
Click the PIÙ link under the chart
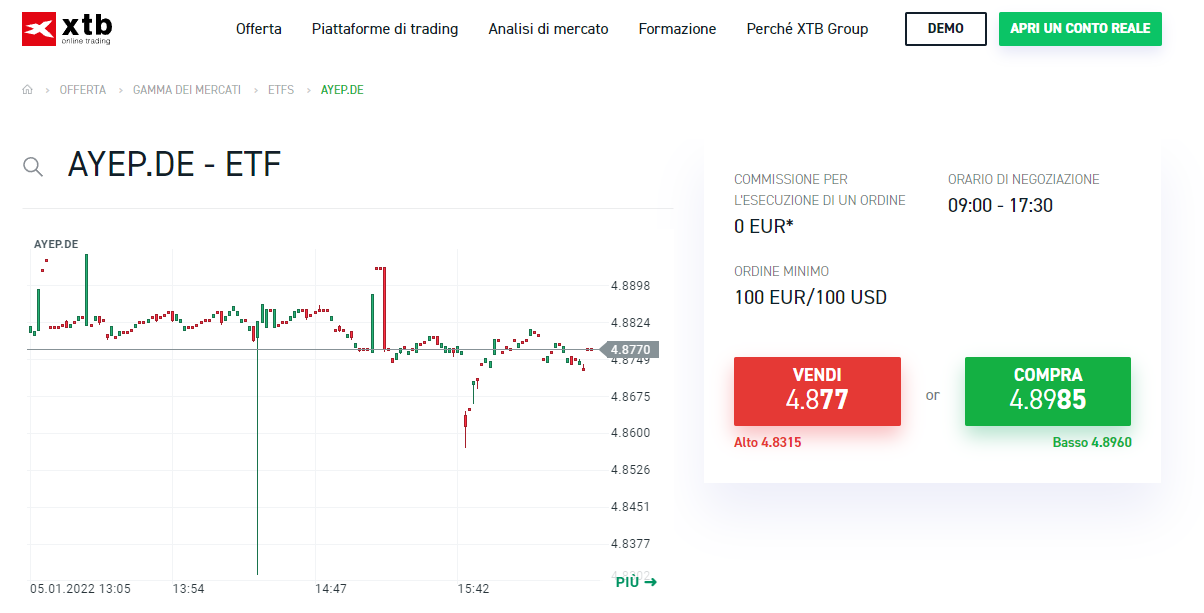(636, 582)
